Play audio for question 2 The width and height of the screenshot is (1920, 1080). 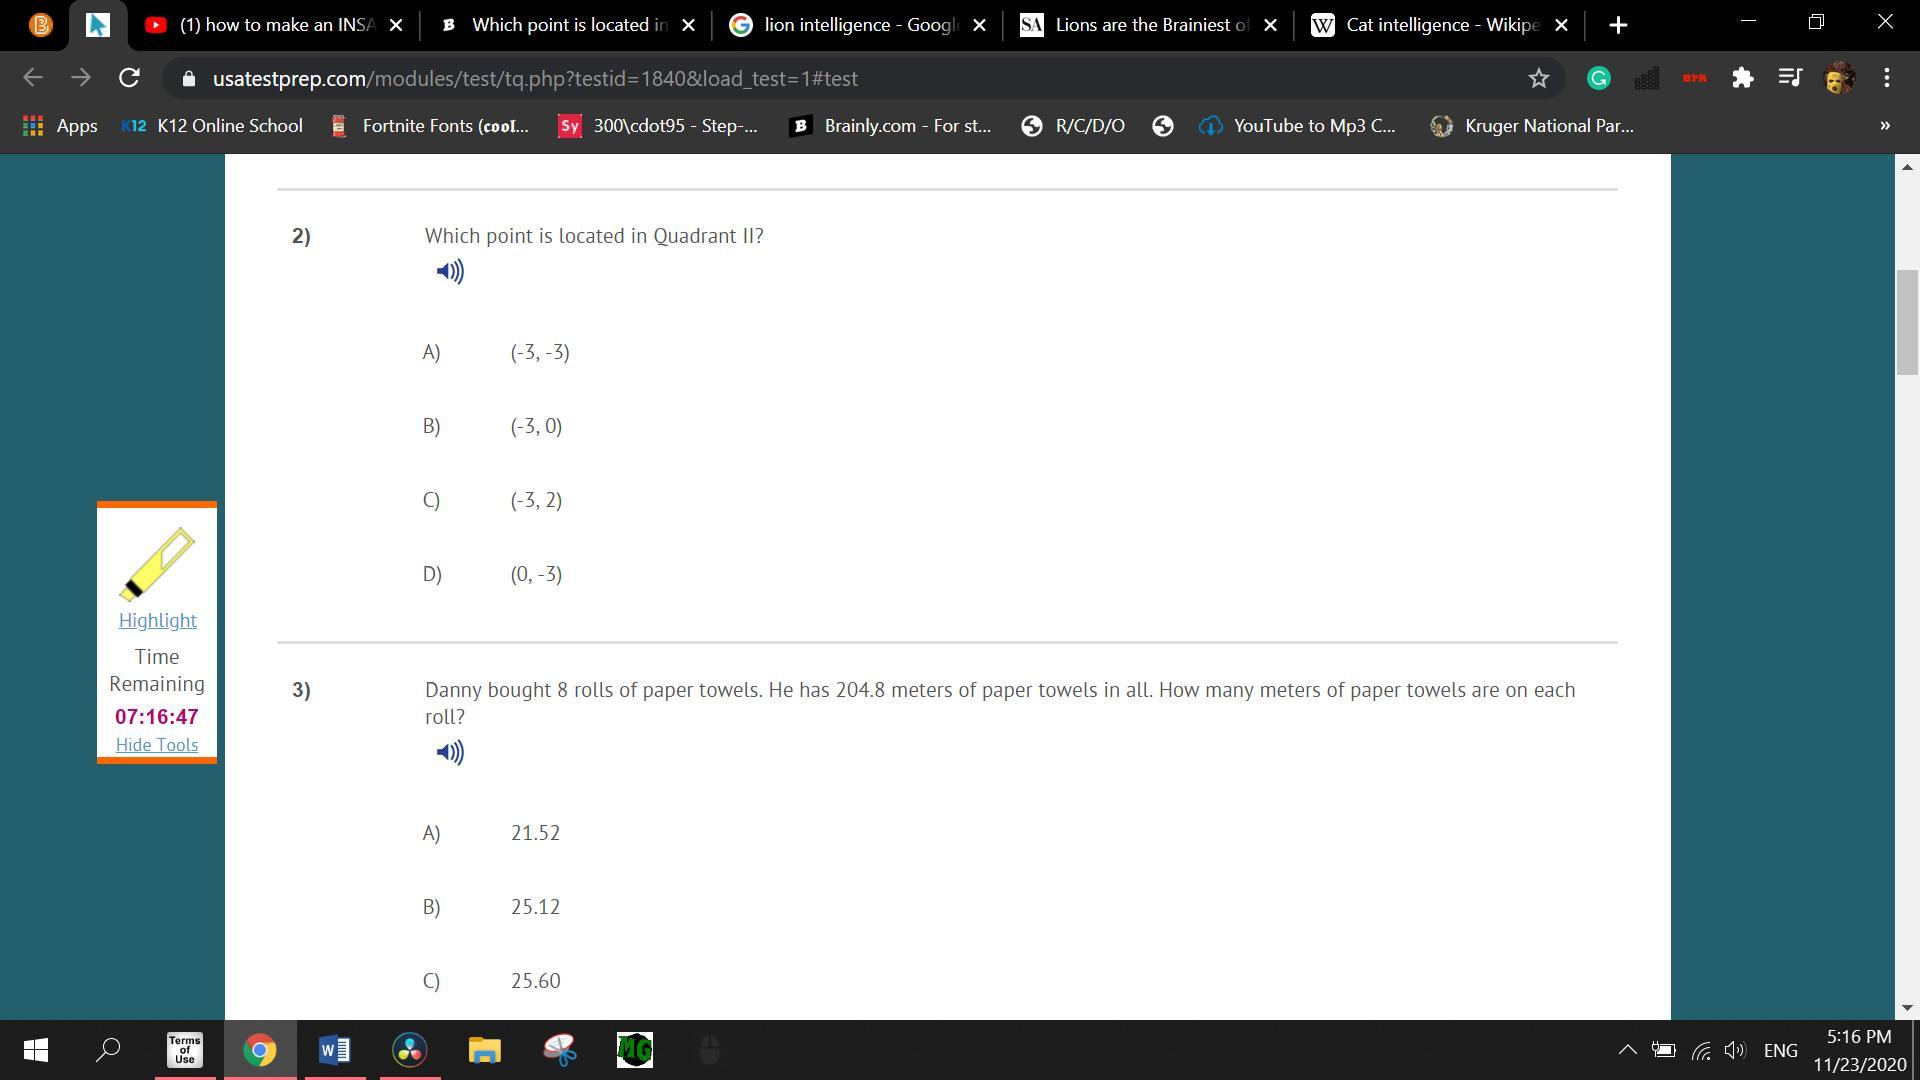tap(450, 271)
